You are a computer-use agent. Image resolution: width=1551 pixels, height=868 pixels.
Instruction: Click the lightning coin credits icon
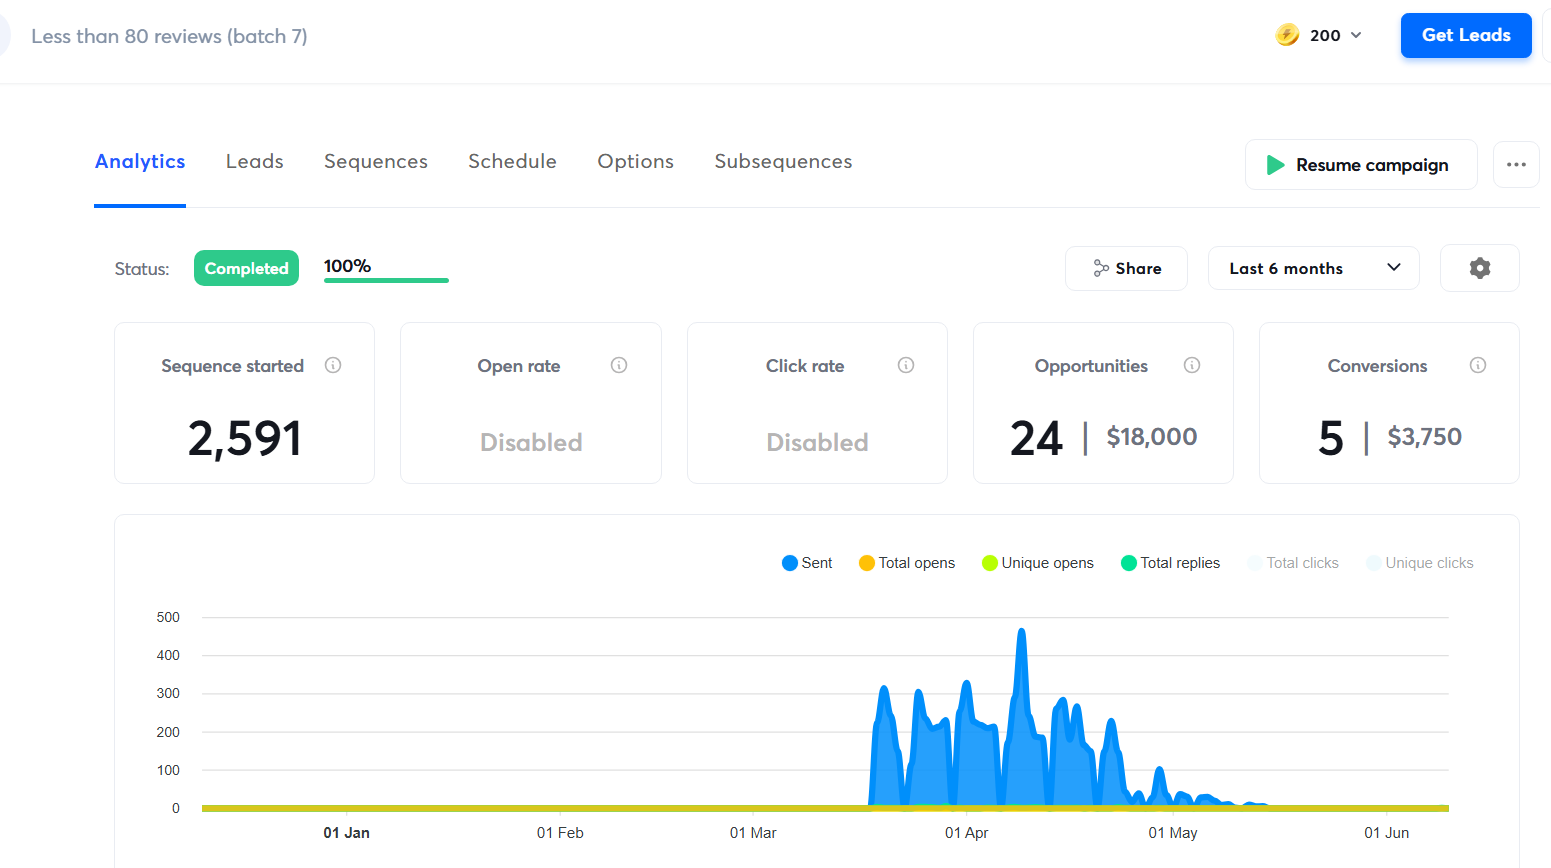click(x=1287, y=35)
